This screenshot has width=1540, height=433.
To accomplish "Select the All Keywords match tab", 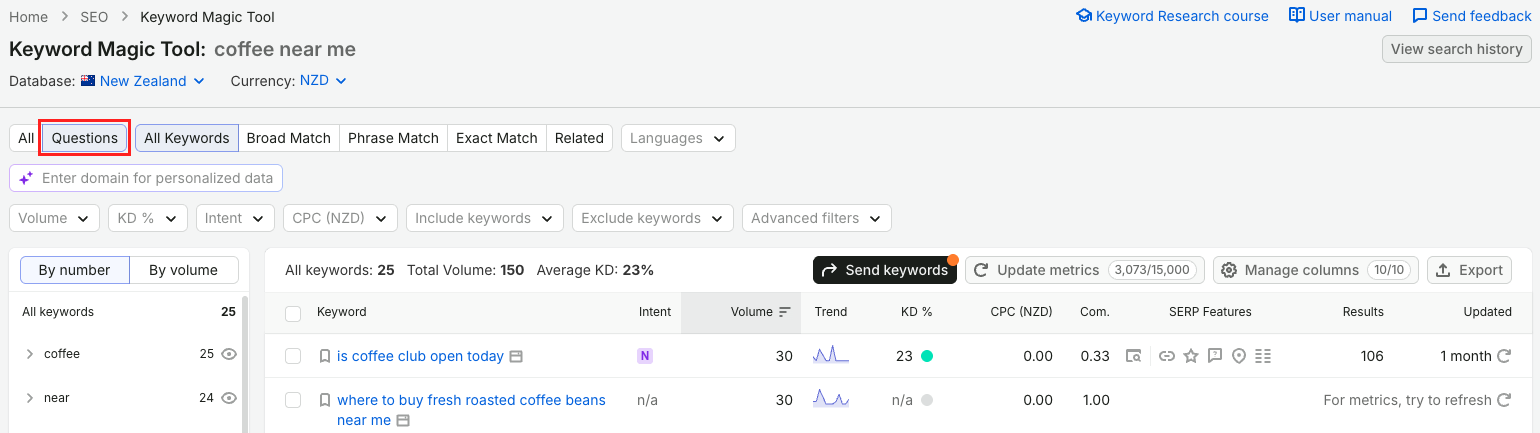I will click(187, 138).
